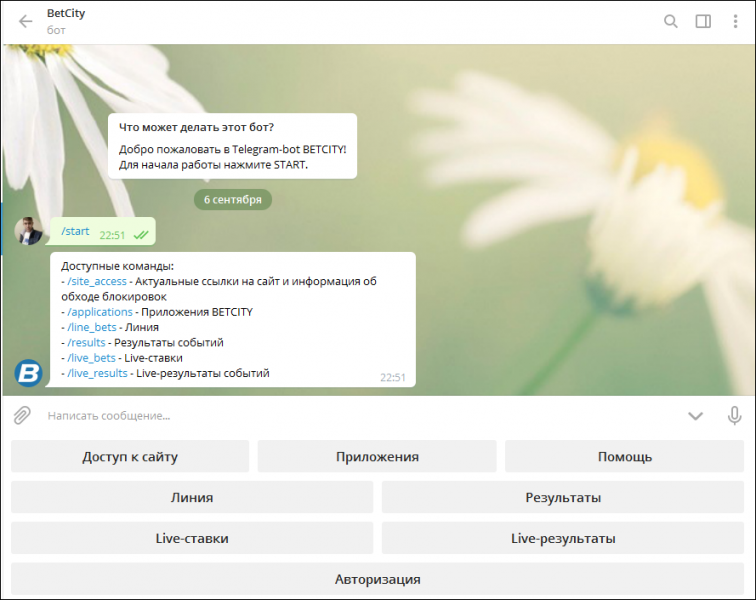756x600 pixels.
Task: Click the 22:51 timestamp on bot message
Action: [392, 378]
